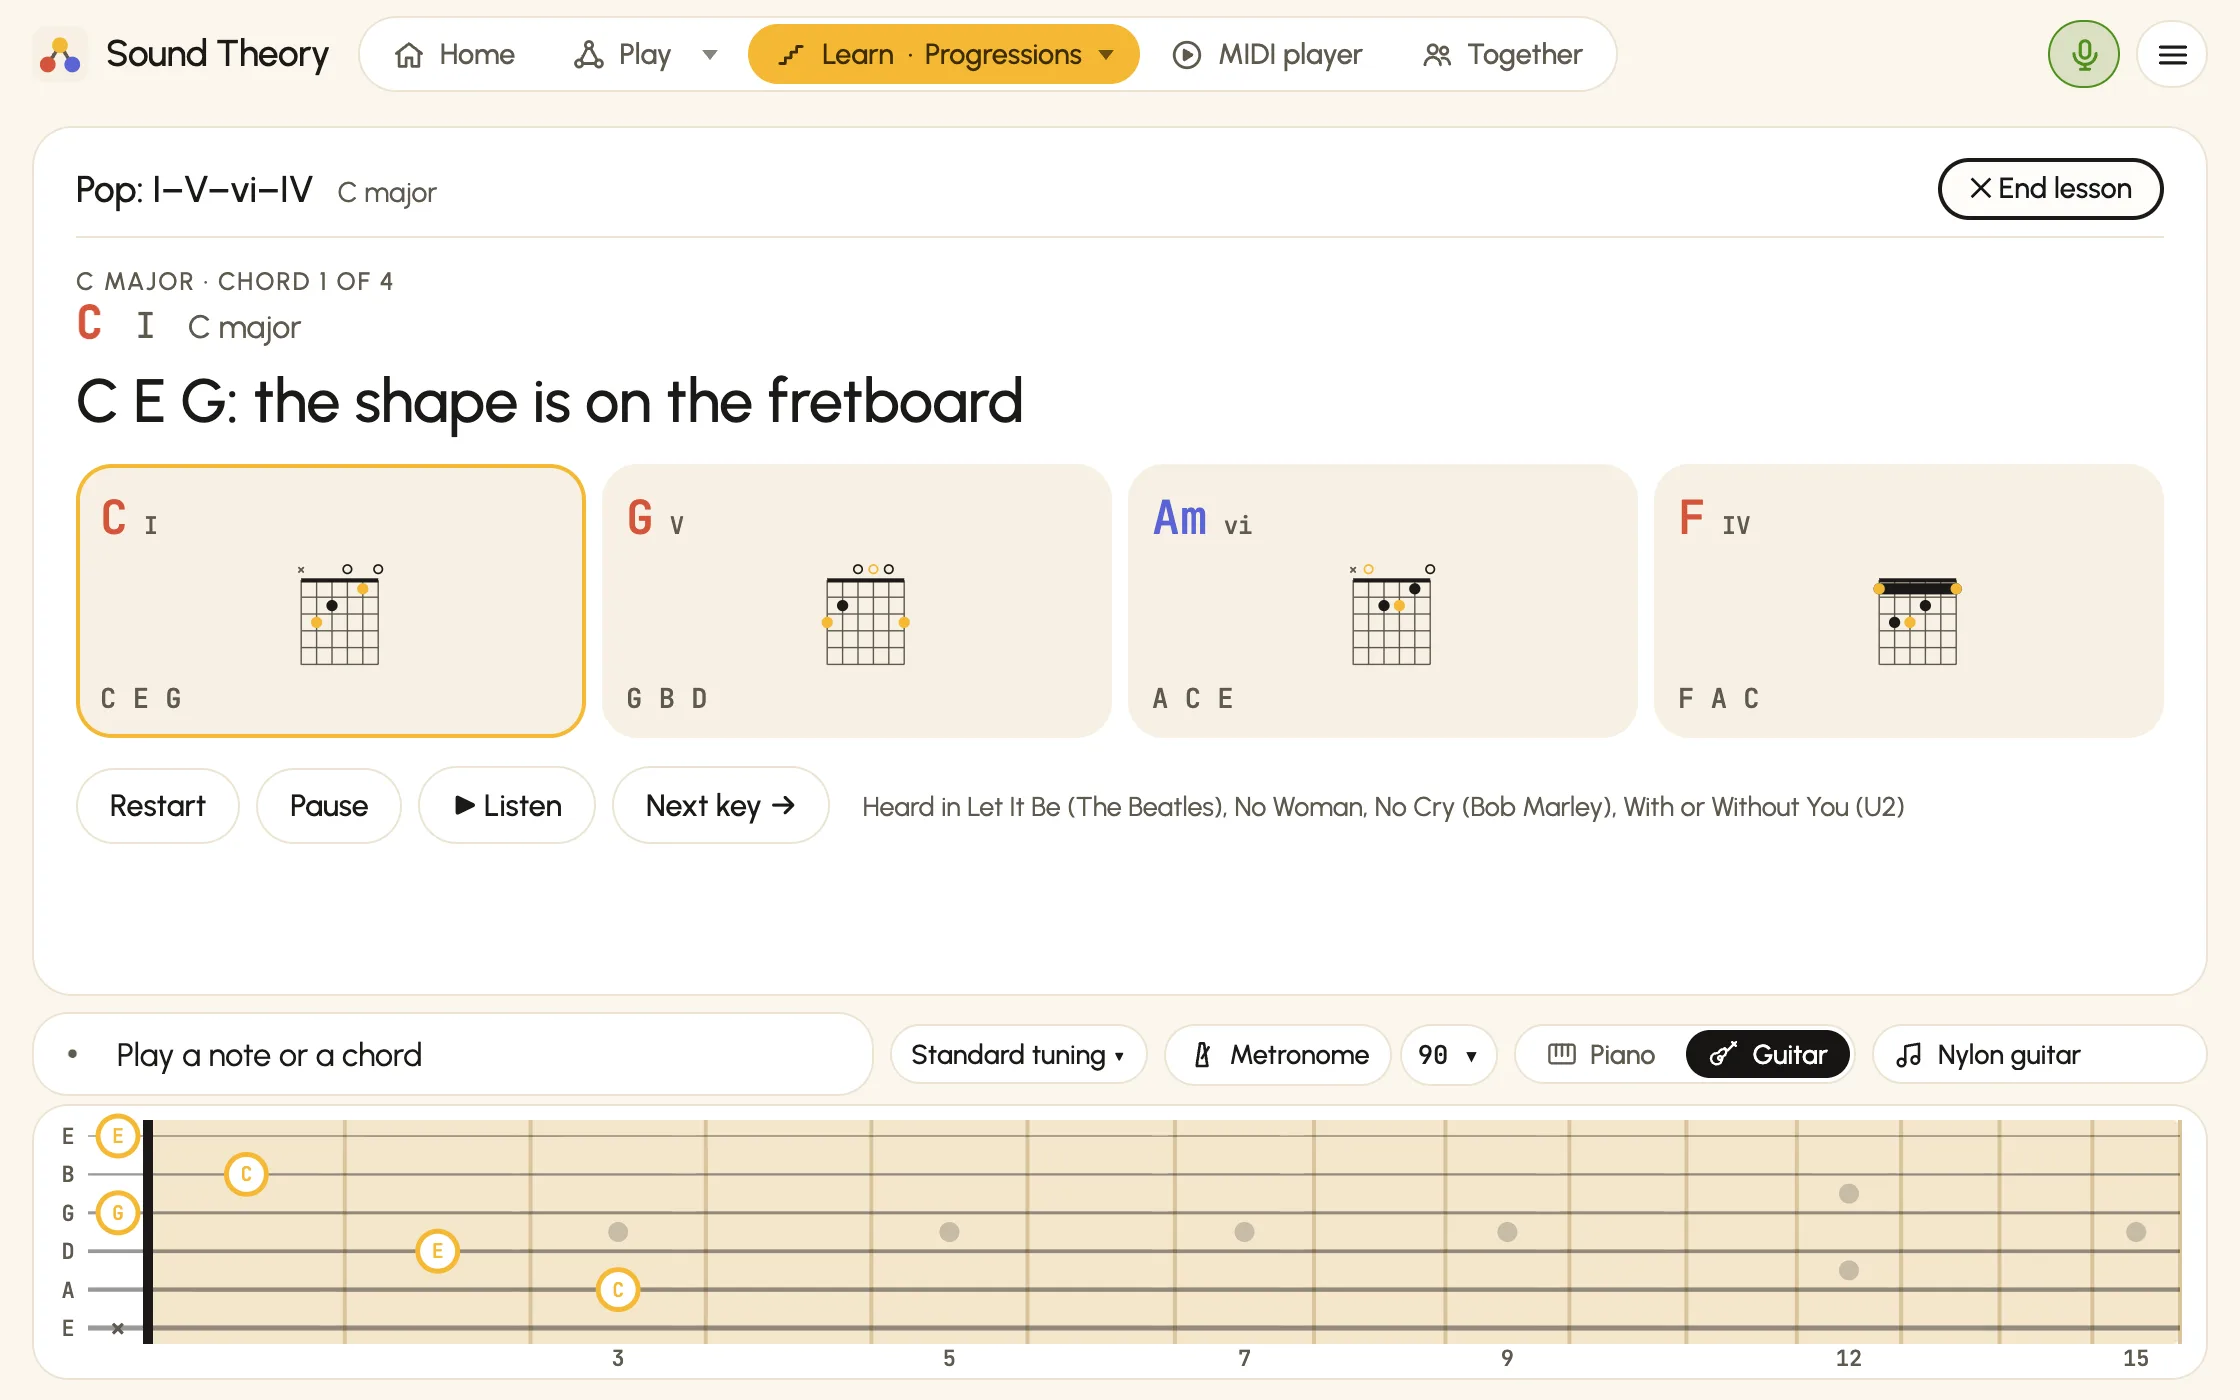
Task: Click the C chord fingering diagram
Action: [x=340, y=614]
